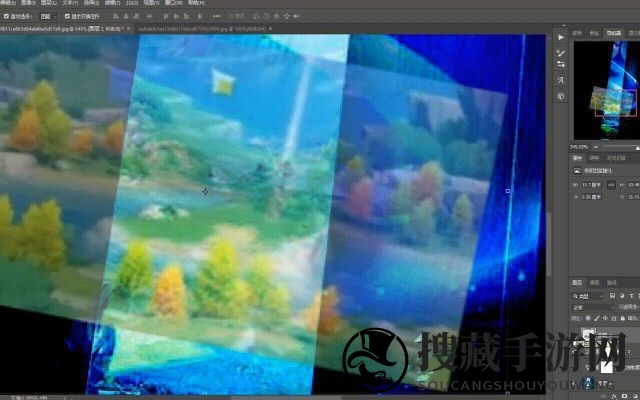Click the W width field in Properties
Viewport: 640px width, 400px height.
(591, 185)
